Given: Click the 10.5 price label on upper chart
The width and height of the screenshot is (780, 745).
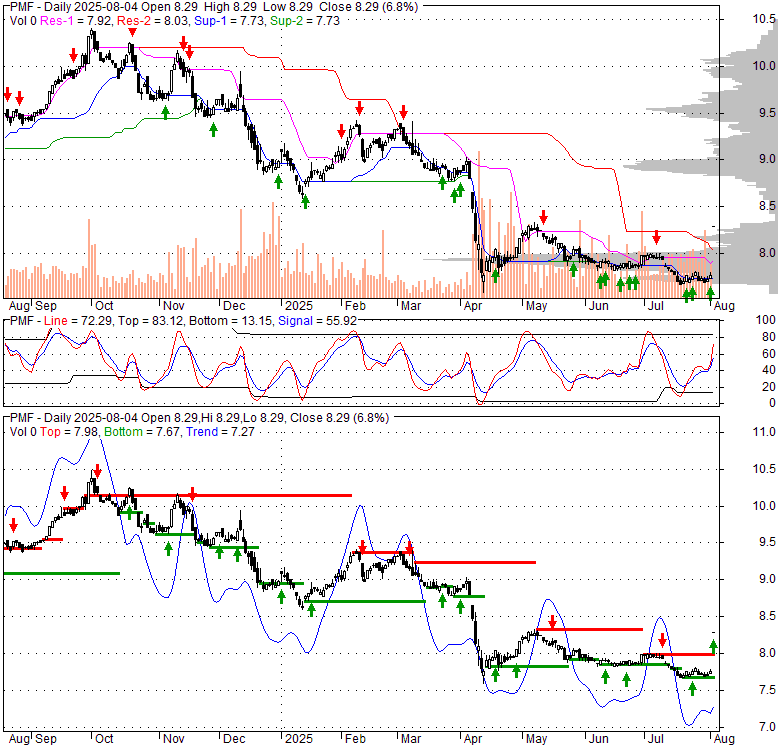Looking at the screenshot, I should 764,19.
